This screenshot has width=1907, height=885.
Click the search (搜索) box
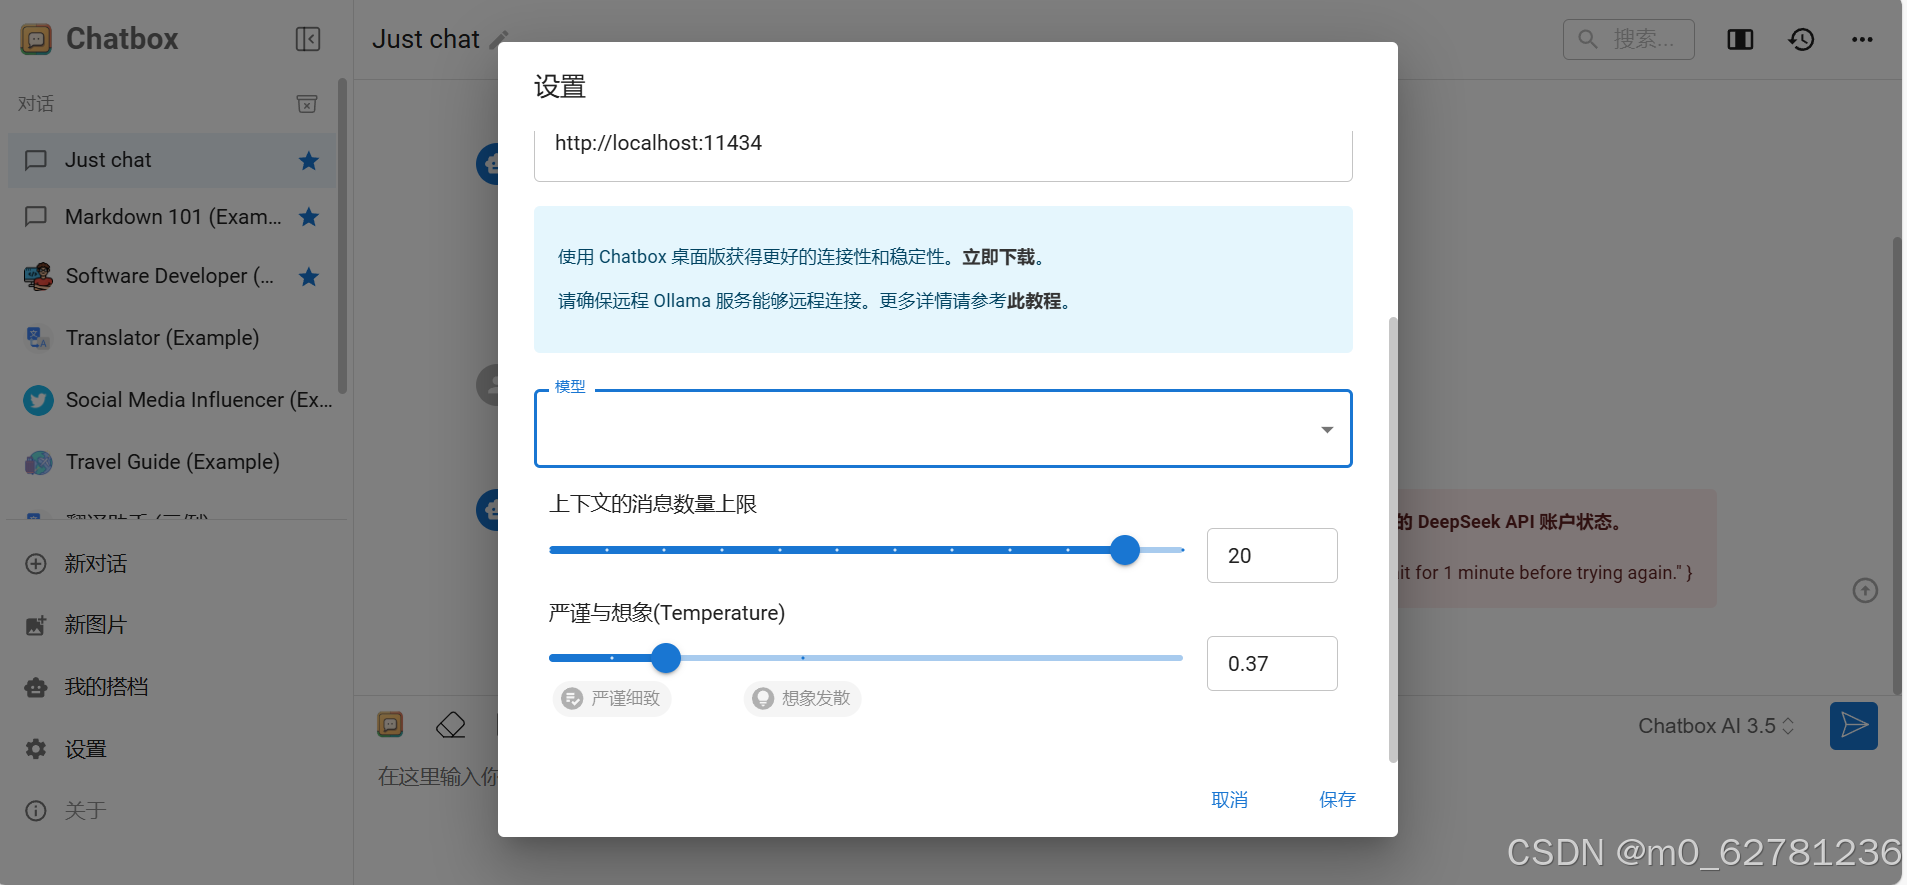(x=1628, y=39)
